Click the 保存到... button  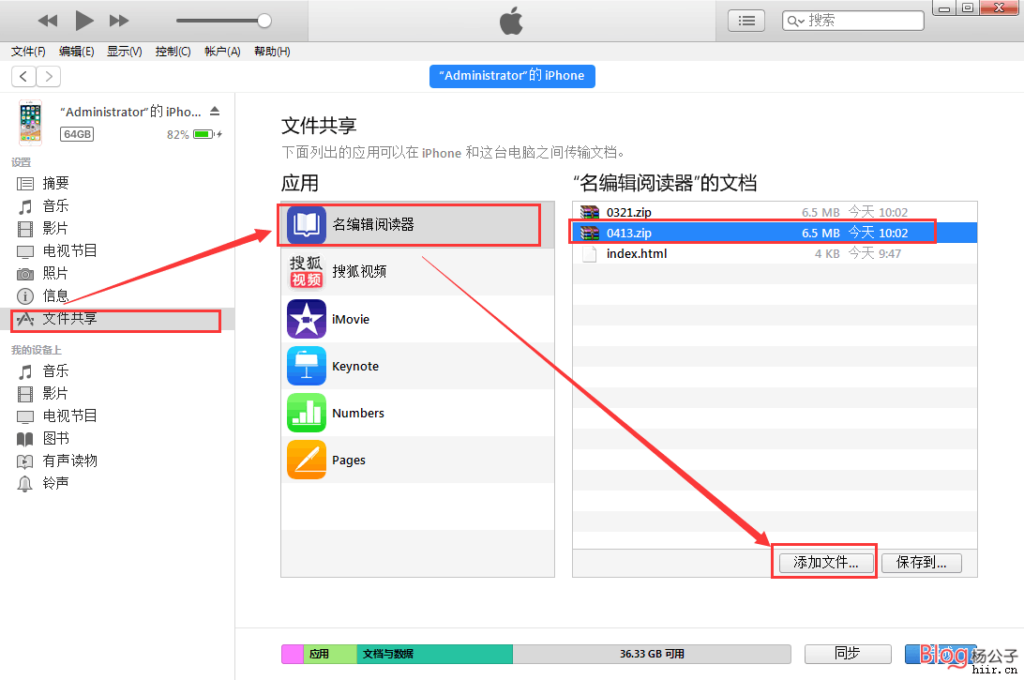(921, 562)
